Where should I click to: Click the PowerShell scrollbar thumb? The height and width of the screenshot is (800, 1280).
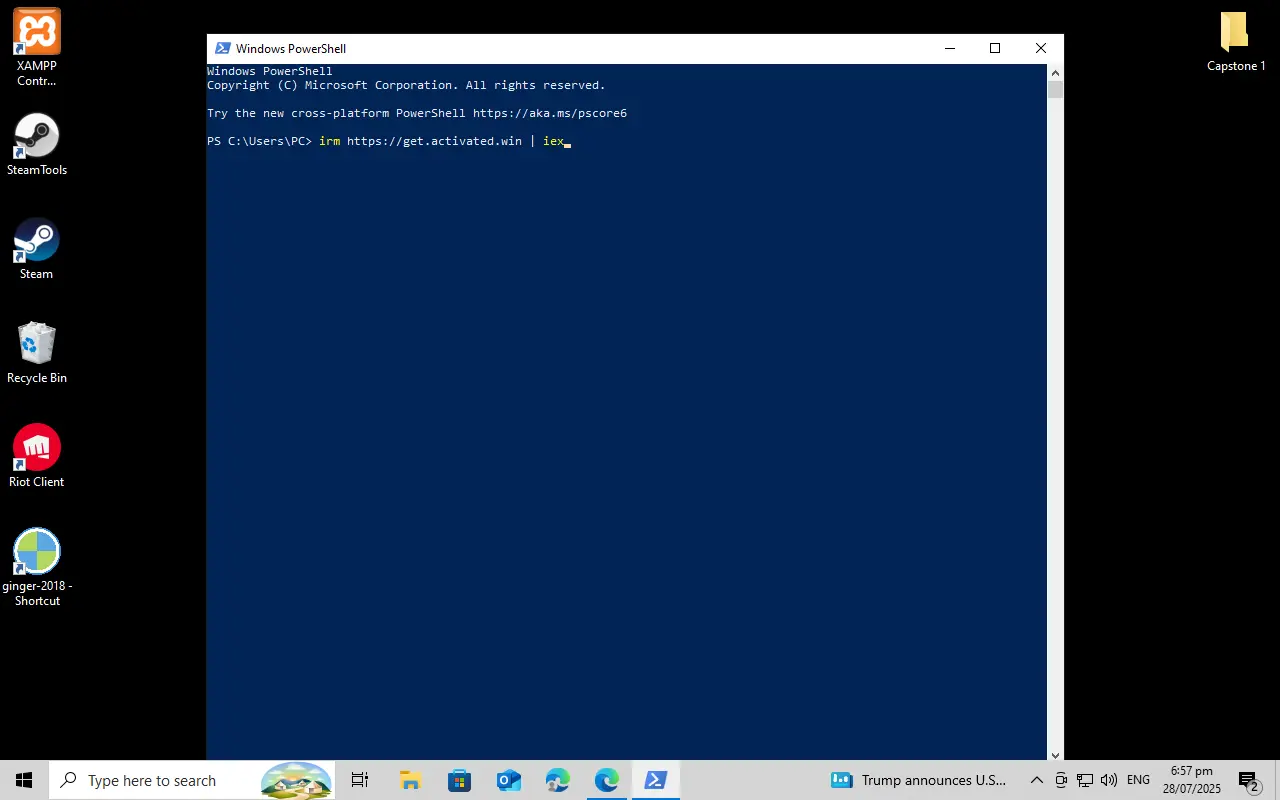[1055, 89]
